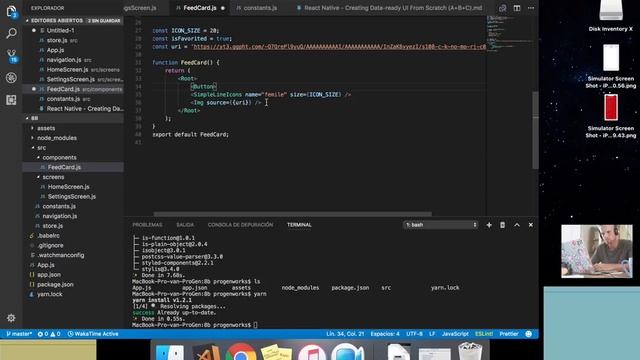The height and width of the screenshot is (360, 640).
Task: Open changes icon in editor toolbar
Action: (502, 8)
